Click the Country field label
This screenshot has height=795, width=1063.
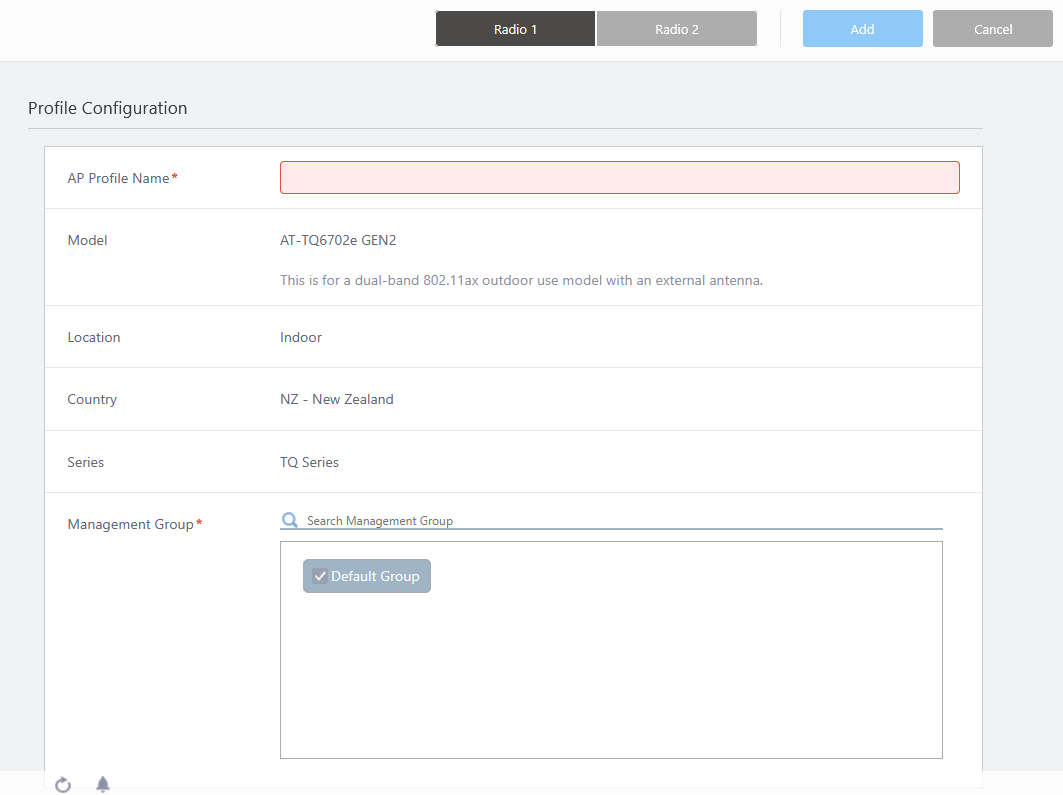click(92, 399)
